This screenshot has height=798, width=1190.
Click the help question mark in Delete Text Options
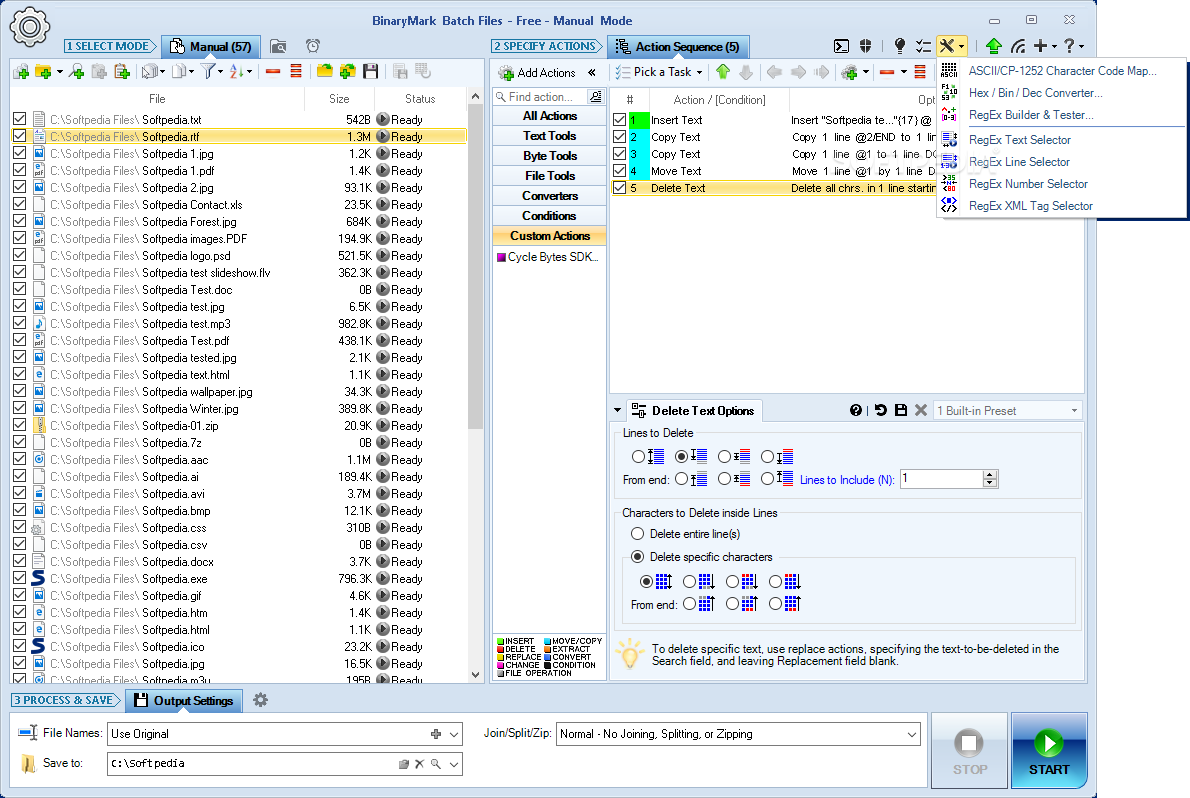click(x=856, y=410)
